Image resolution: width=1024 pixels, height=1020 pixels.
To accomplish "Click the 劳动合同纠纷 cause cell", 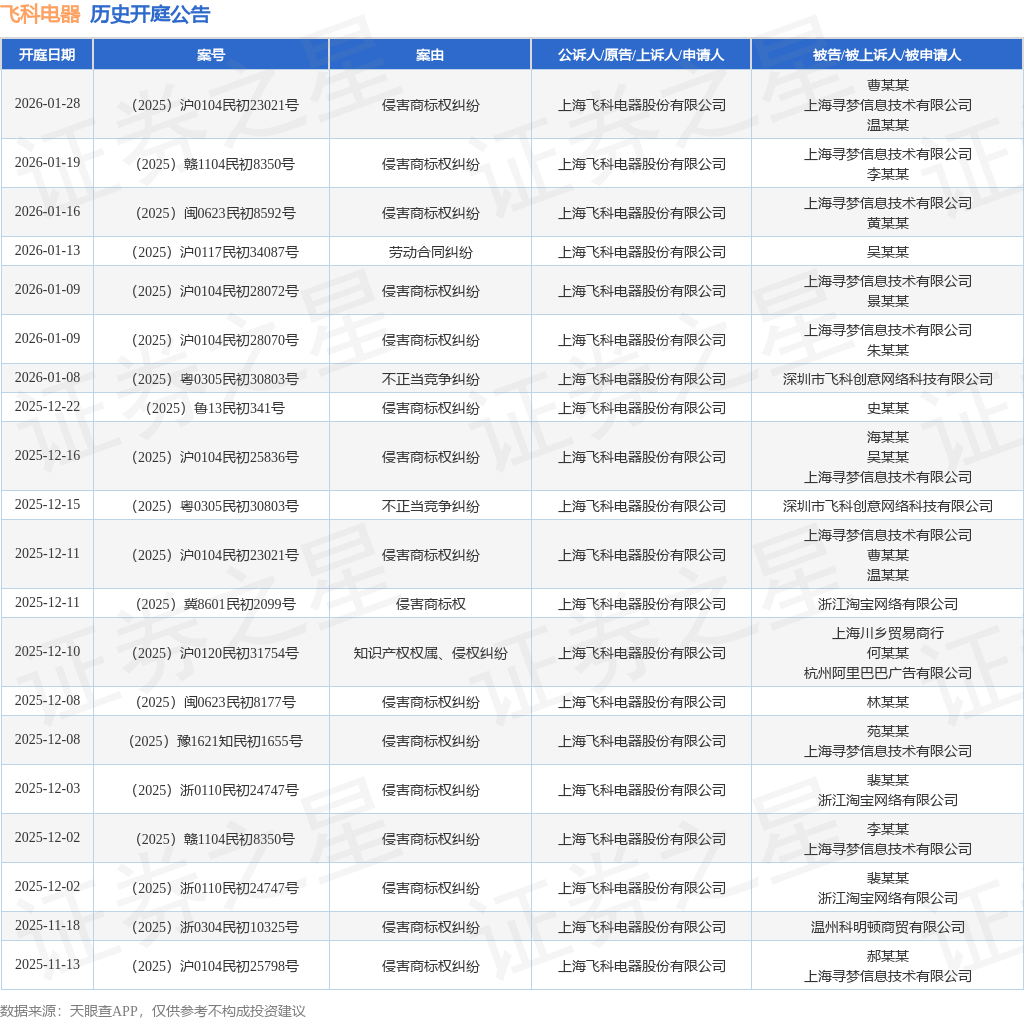I will (x=430, y=252).
